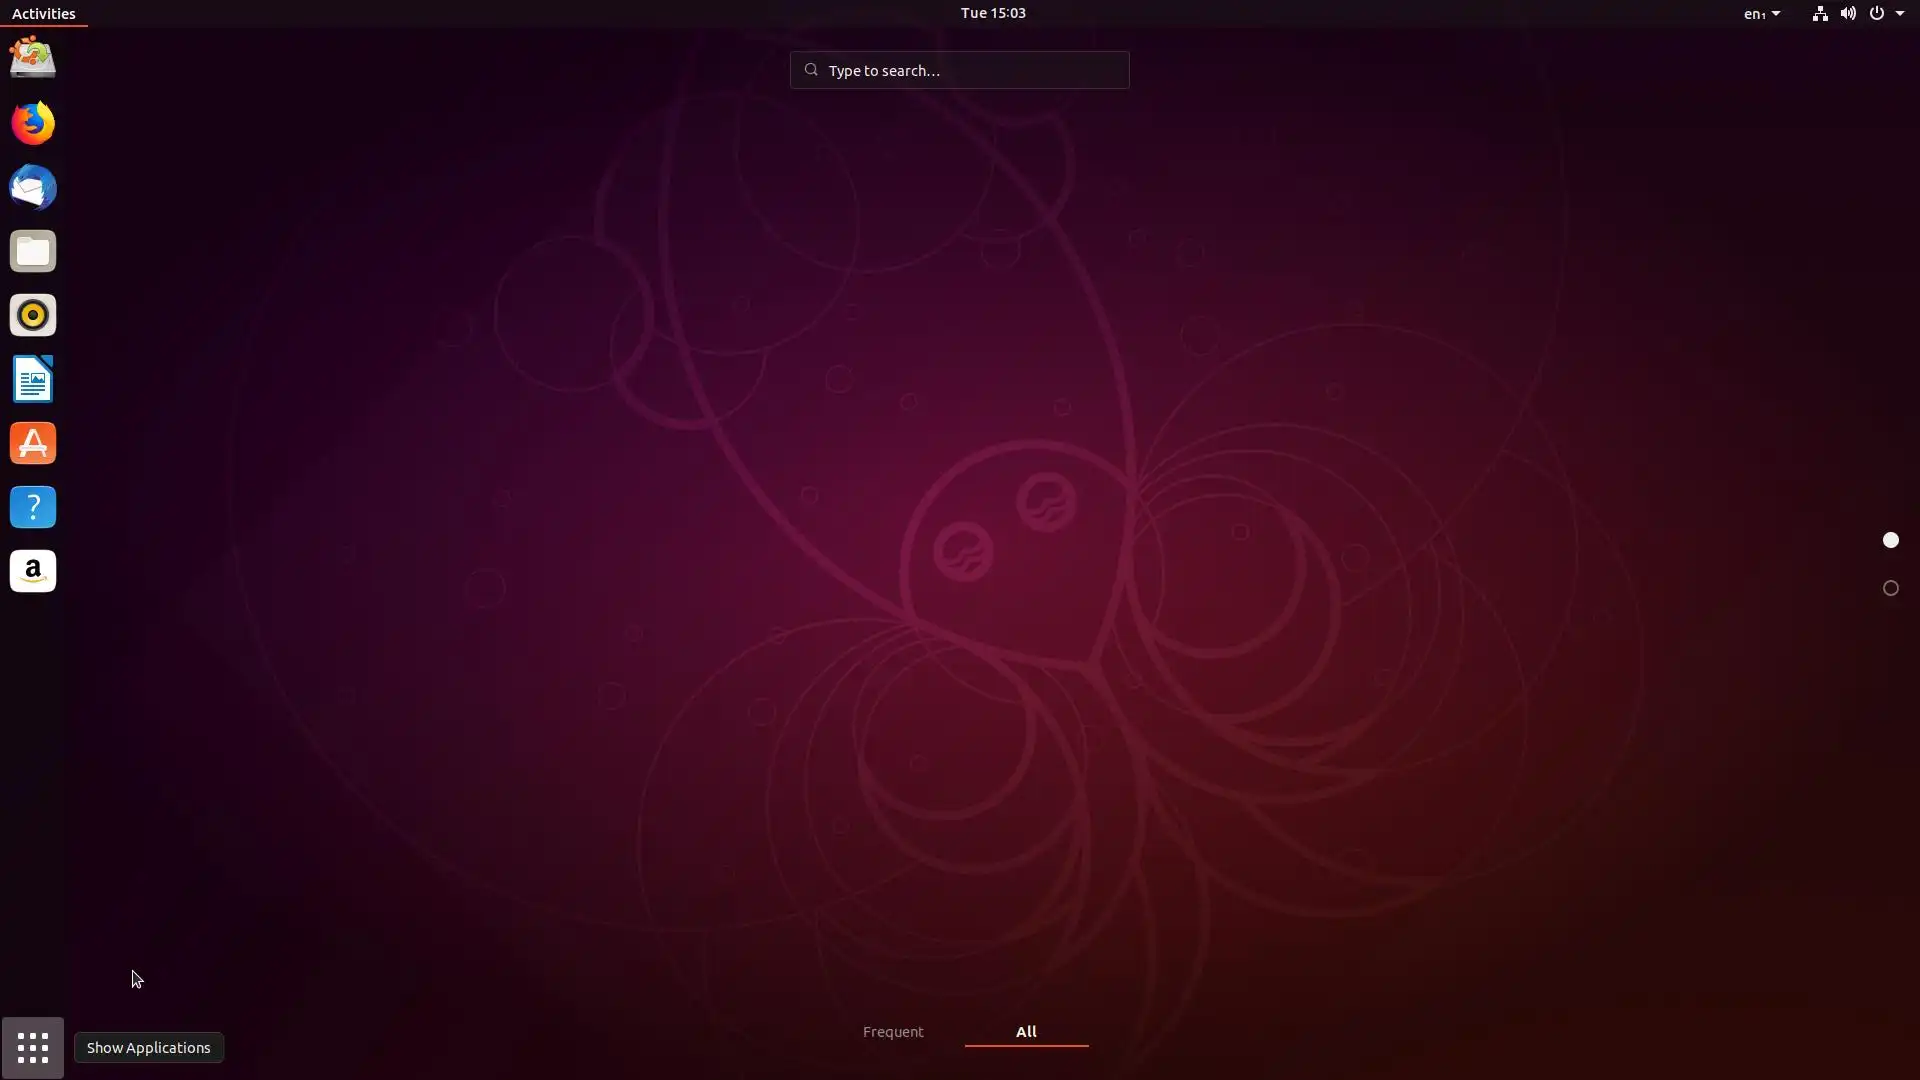Open the Help question mark icon
The image size is (1920, 1080).
point(33,507)
